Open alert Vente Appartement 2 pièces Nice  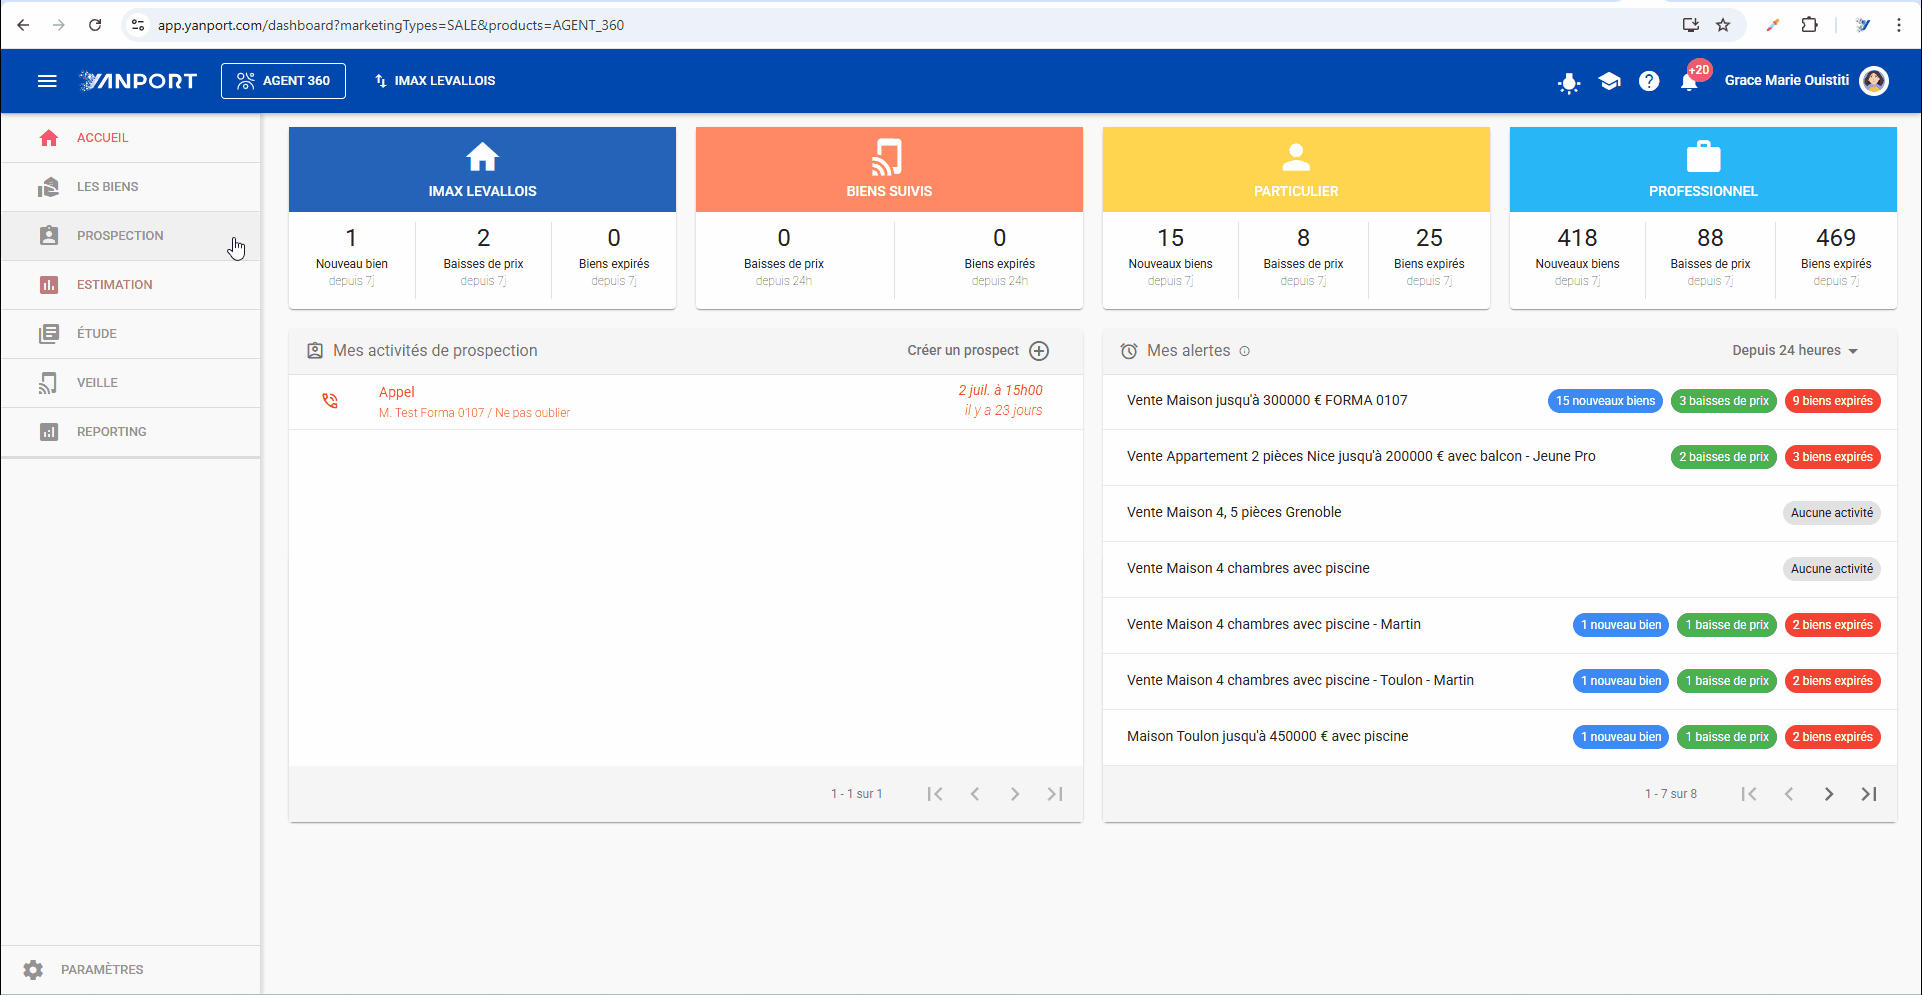[1361, 457]
